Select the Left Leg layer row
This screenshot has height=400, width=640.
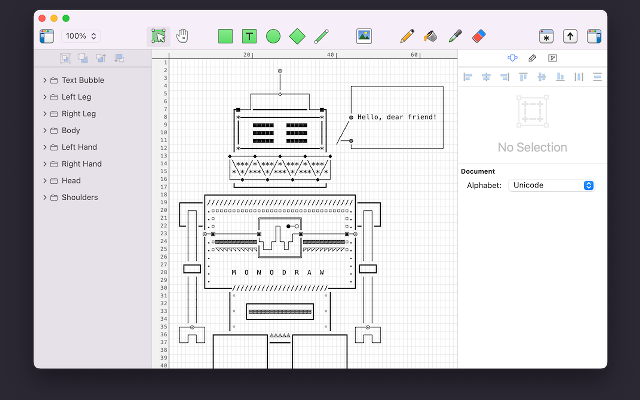tap(93, 97)
